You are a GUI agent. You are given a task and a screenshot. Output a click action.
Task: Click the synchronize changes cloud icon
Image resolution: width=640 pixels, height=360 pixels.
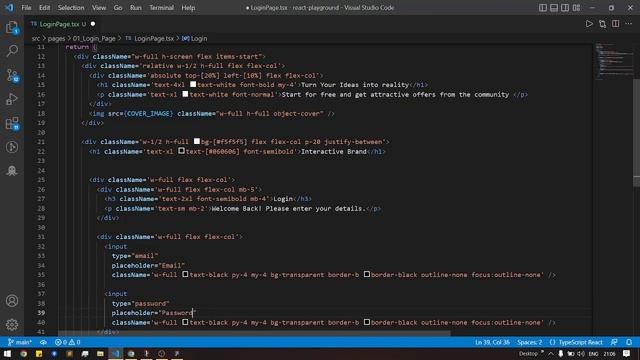click(x=43, y=342)
